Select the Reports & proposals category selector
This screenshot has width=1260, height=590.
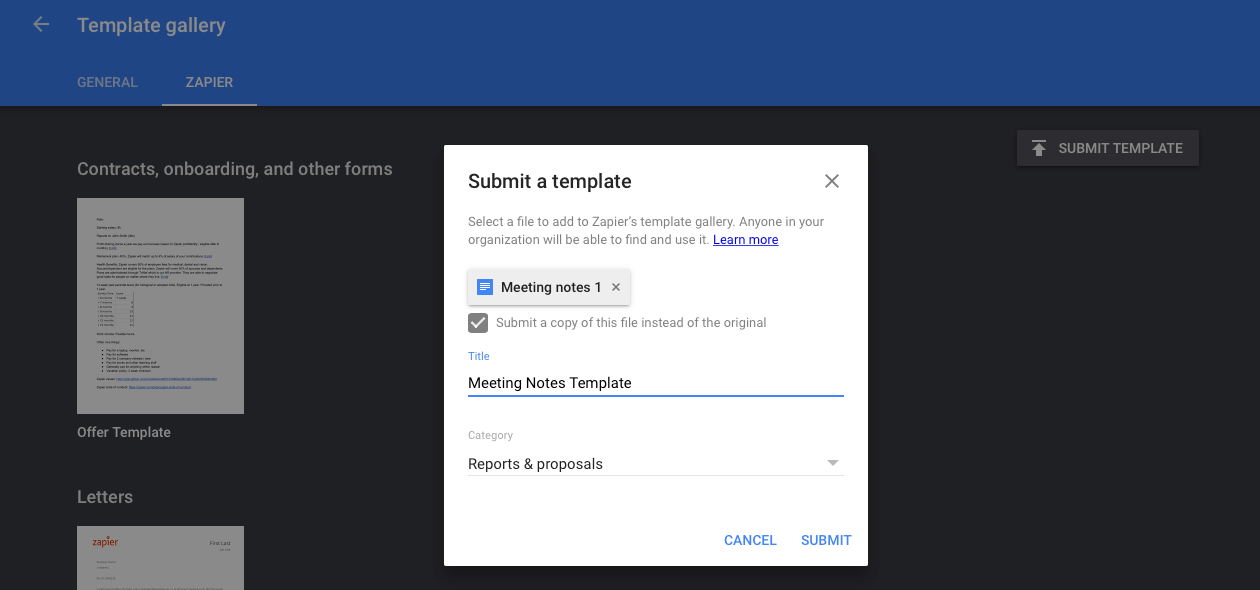tap(650, 463)
